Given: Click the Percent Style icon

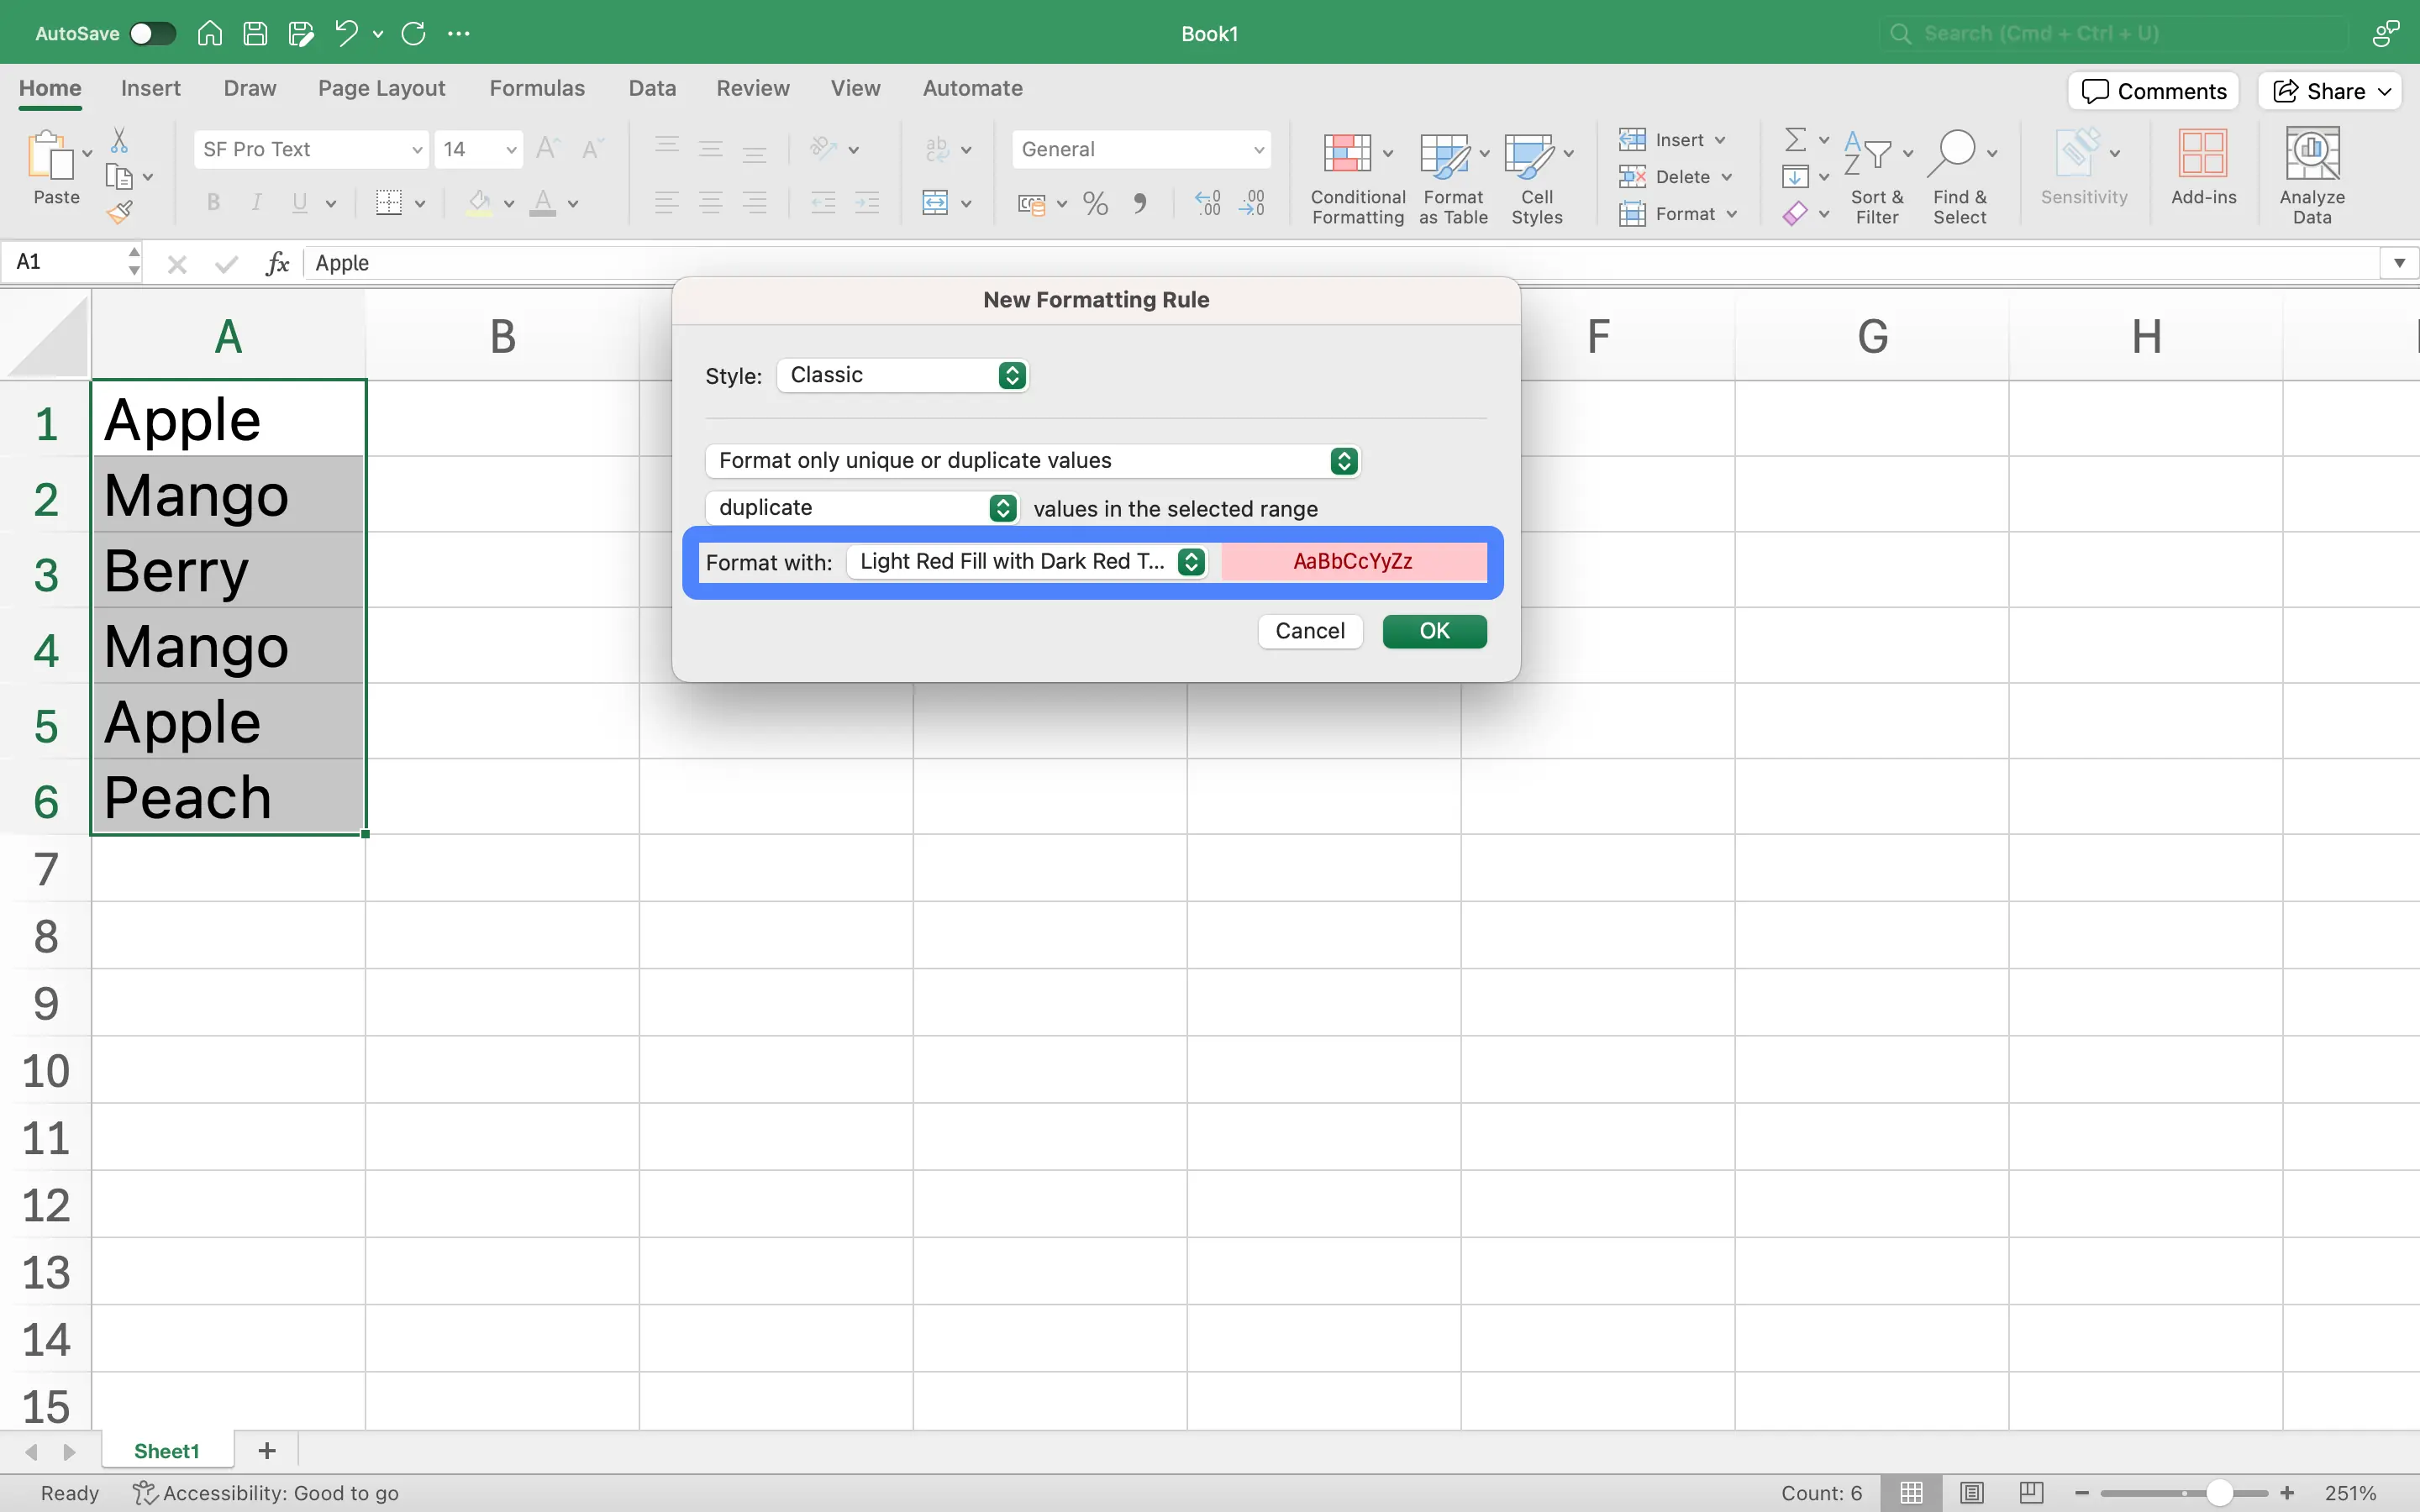Looking at the screenshot, I should [x=1096, y=203].
